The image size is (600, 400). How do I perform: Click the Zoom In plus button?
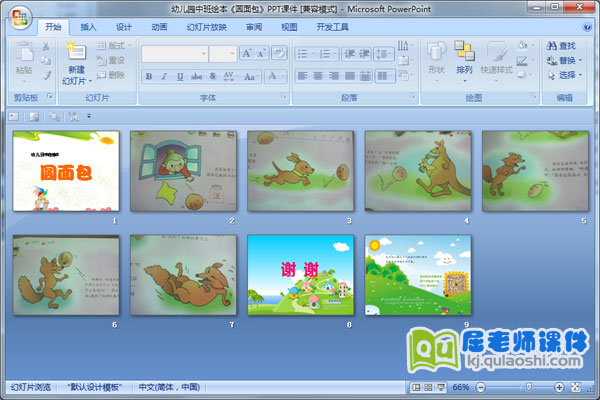pyautogui.click(x=559, y=387)
